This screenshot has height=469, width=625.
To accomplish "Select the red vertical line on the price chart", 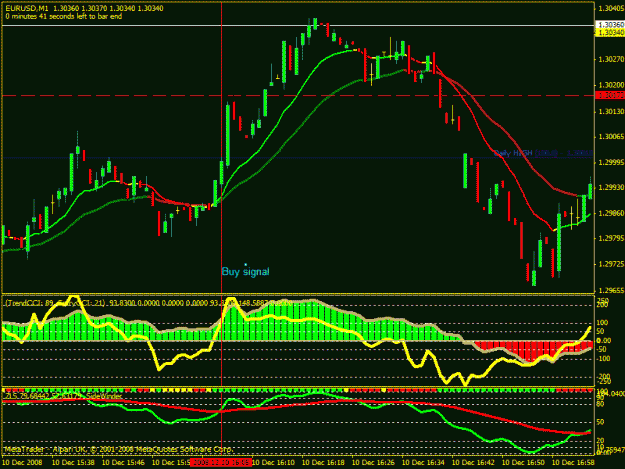I will point(222,147).
